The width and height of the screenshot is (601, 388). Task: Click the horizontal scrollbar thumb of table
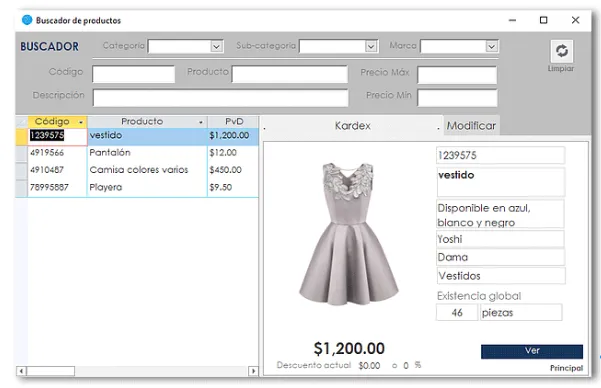click(x=51, y=371)
